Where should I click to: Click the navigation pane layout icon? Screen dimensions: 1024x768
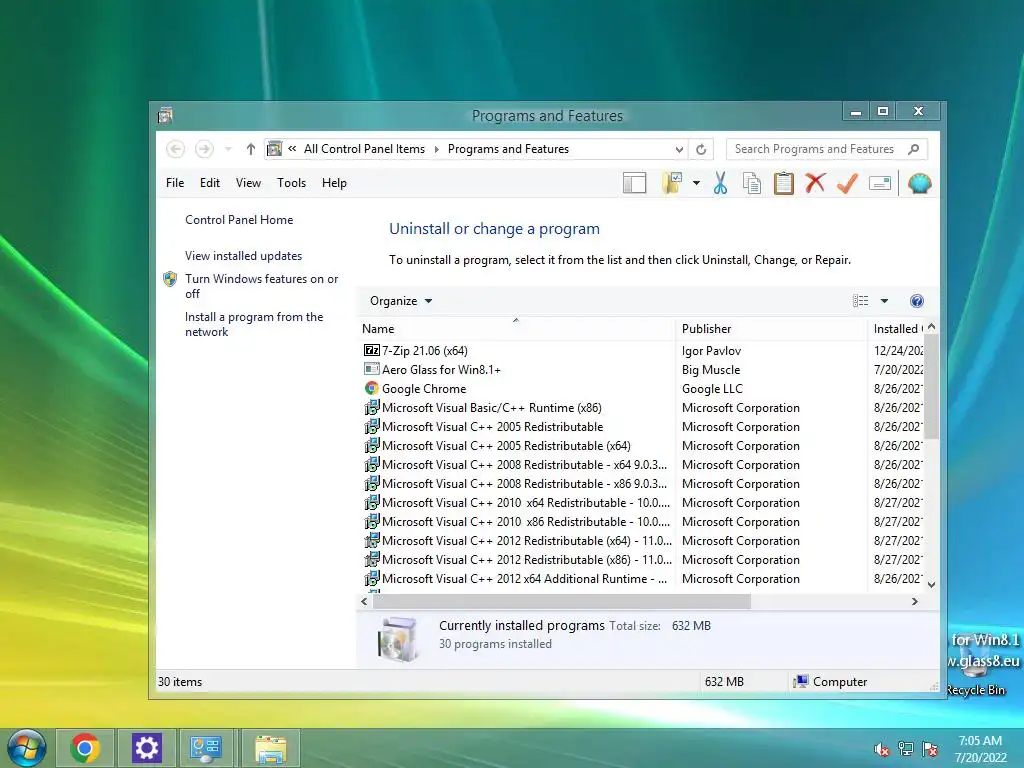tap(634, 184)
